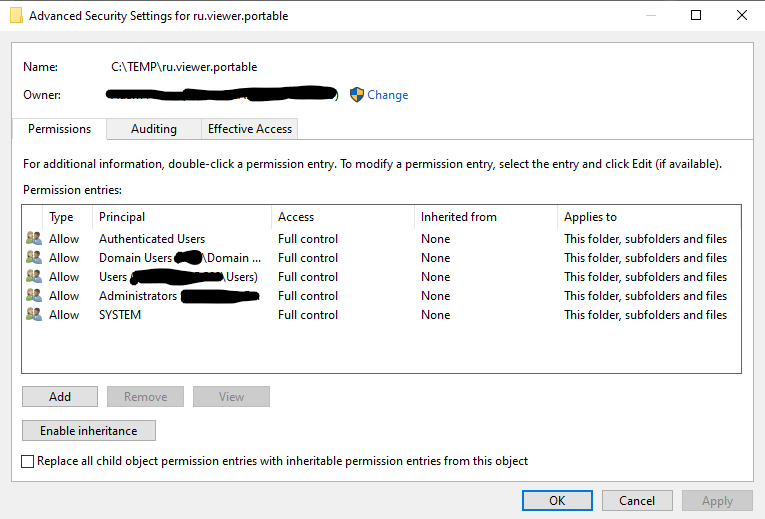
Task: Sort by the Inherited from column header
Action: click(x=458, y=217)
